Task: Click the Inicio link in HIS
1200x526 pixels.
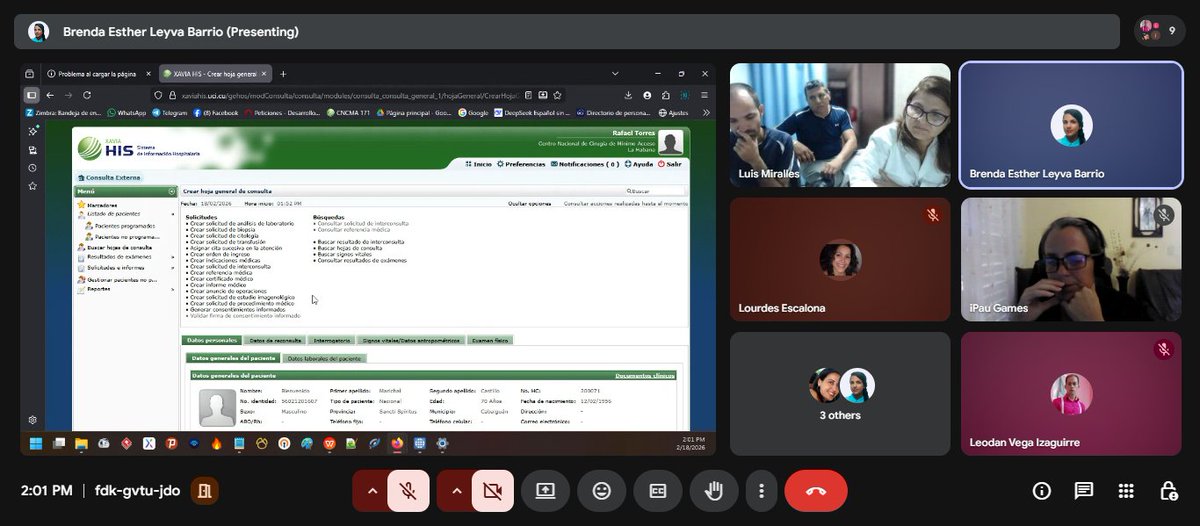Action: tap(478, 163)
